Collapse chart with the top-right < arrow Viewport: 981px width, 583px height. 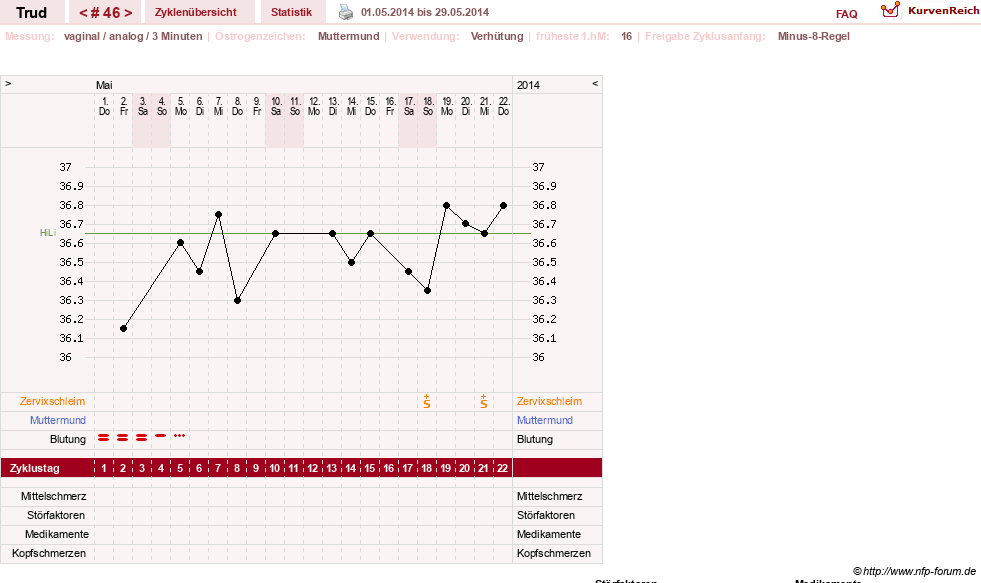(x=595, y=83)
